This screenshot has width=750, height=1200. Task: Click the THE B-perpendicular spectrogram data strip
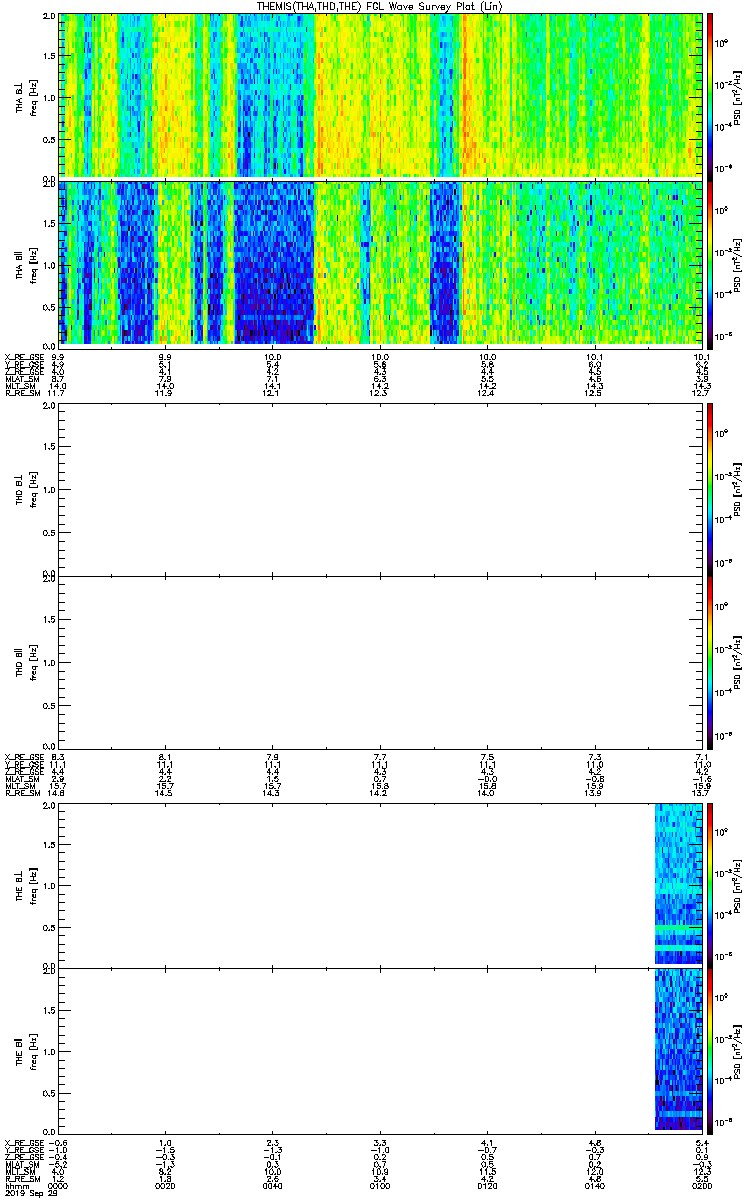pos(678,885)
